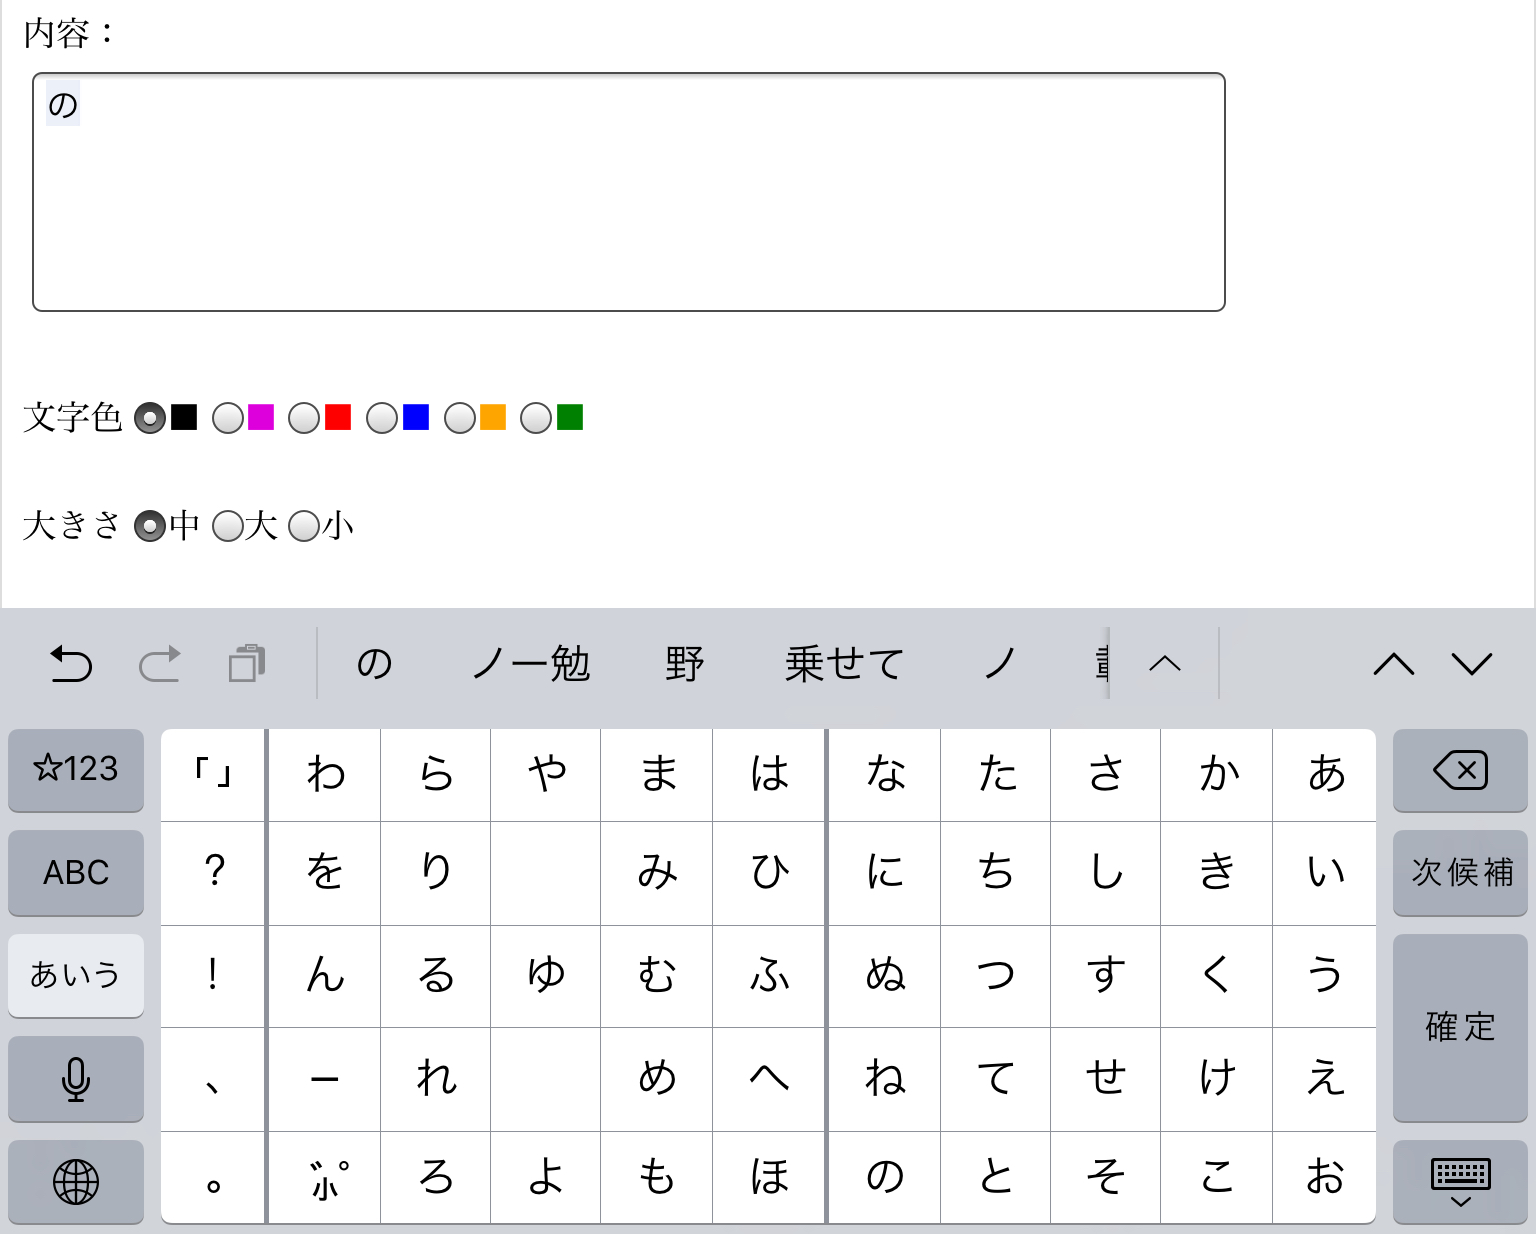Tap the microphone dictation key
The height and width of the screenshot is (1234, 1536).
(76, 1079)
